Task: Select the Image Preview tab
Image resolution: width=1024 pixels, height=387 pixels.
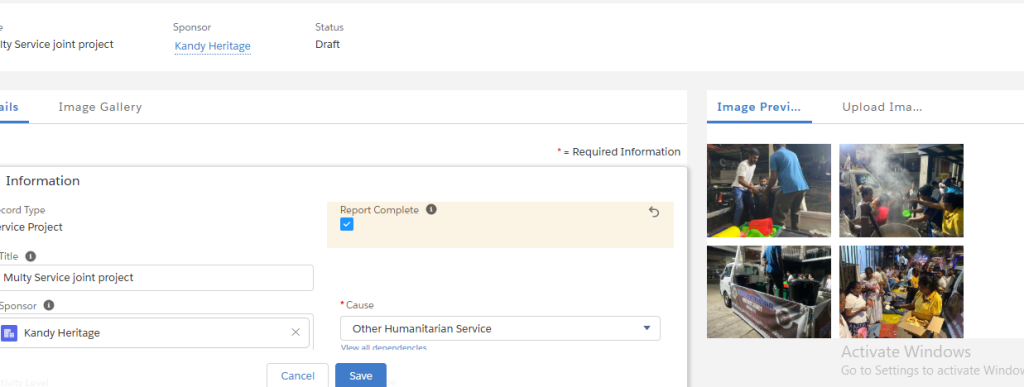Action: [759, 107]
